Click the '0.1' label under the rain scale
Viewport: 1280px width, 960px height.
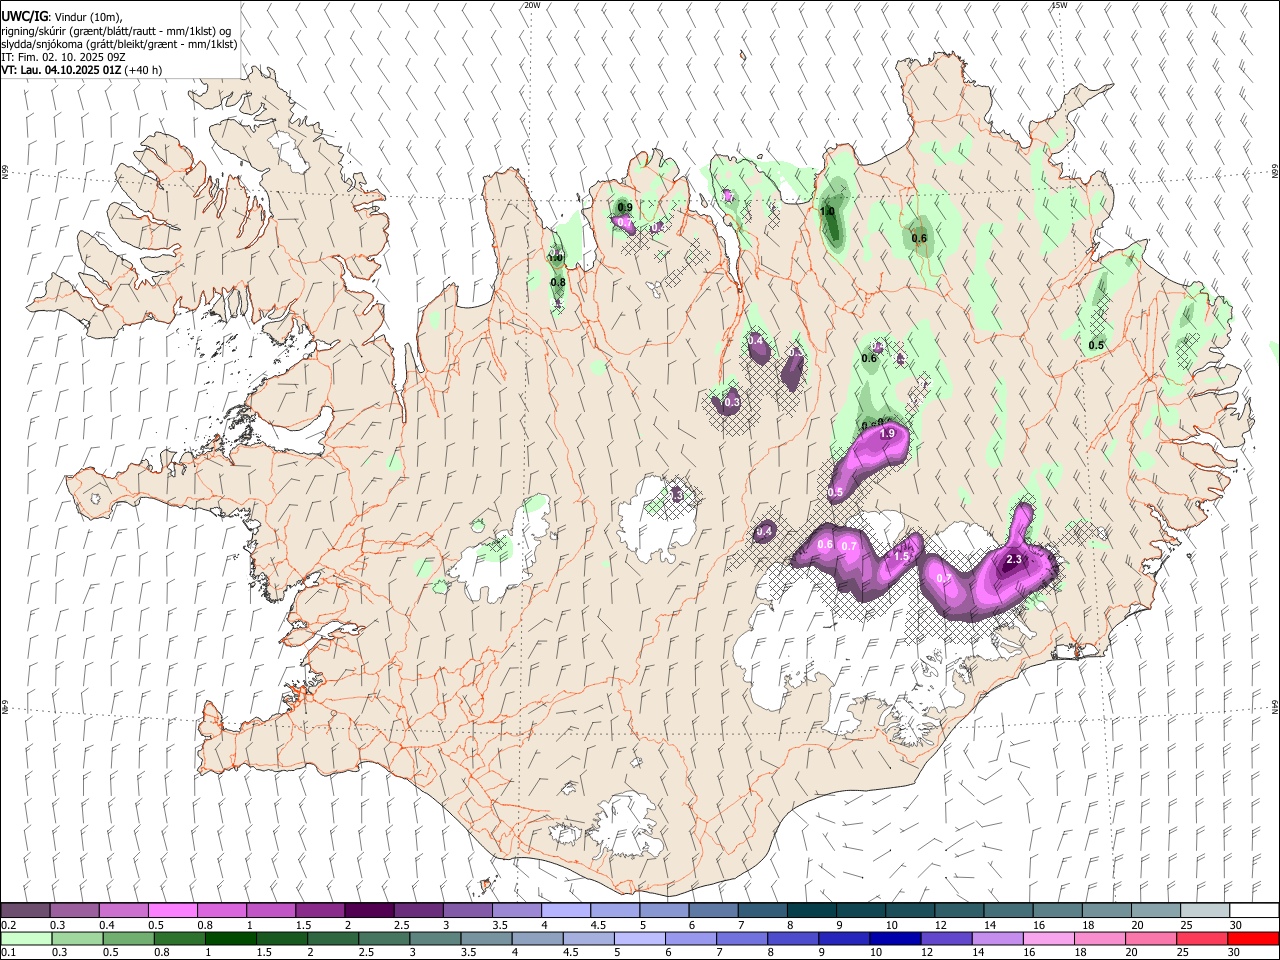(x=8, y=953)
